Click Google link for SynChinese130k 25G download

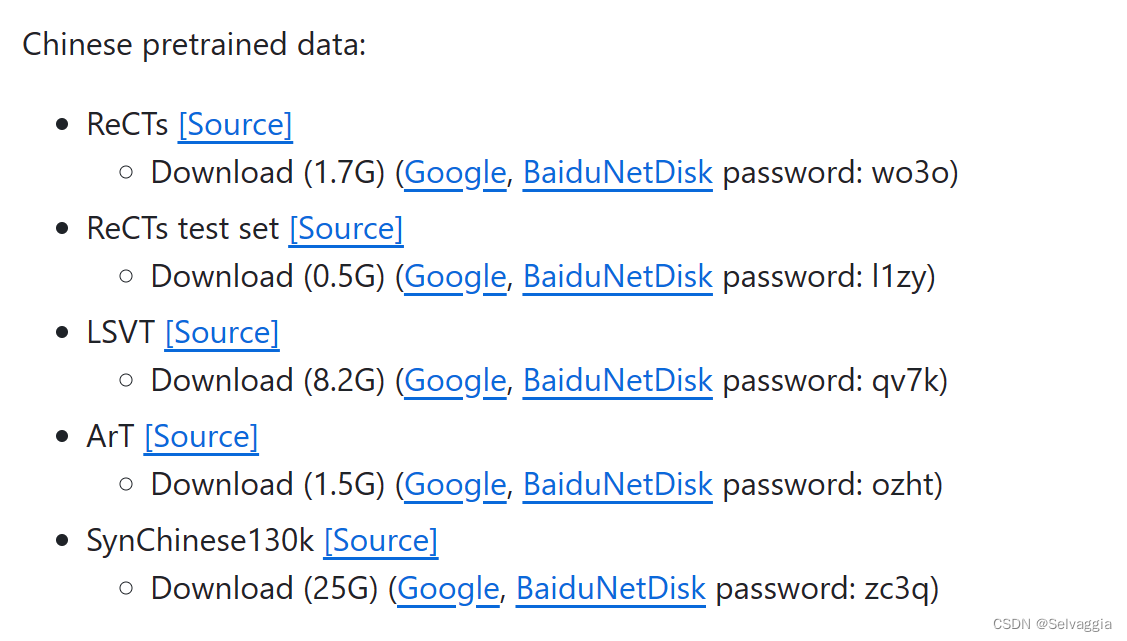pos(448,589)
